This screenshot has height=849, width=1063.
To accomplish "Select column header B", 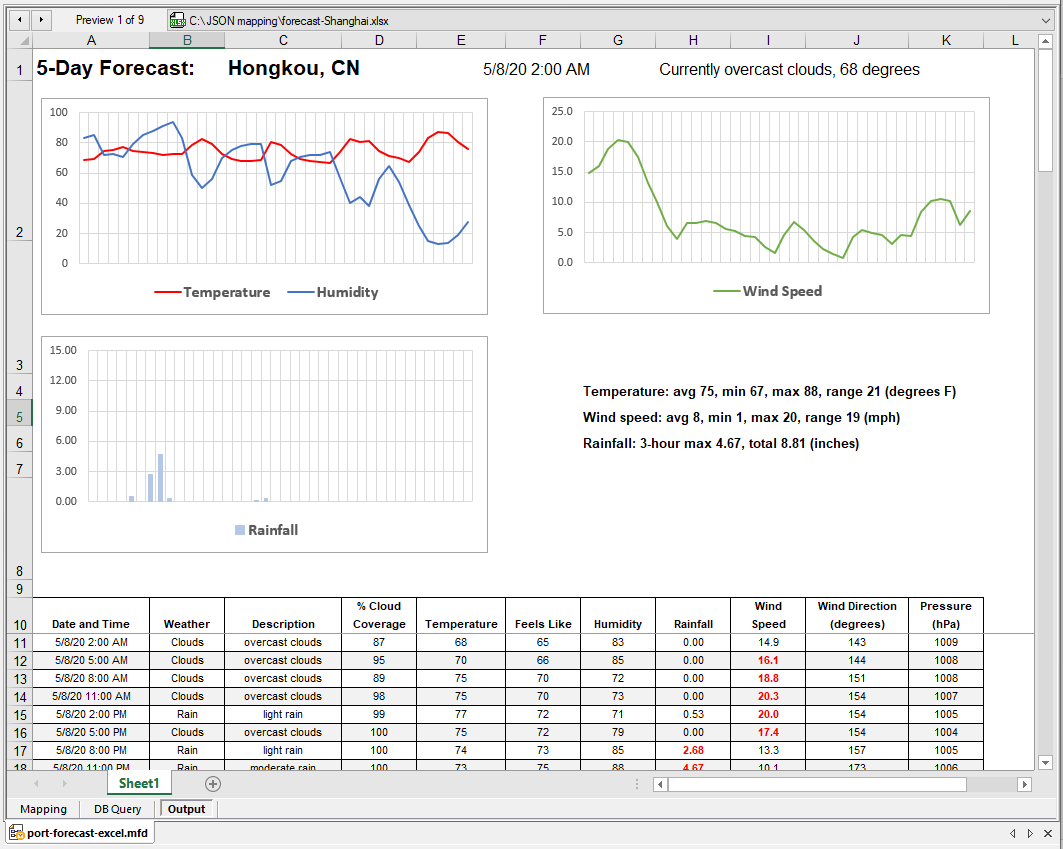I will (x=186, y=40).
